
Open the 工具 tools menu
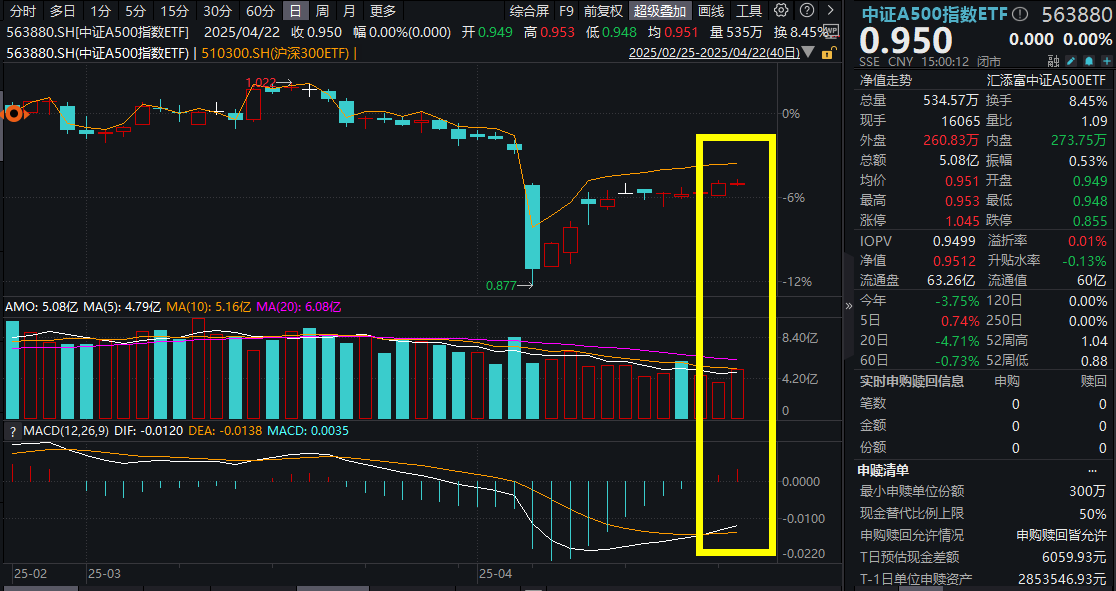point(749,11)
